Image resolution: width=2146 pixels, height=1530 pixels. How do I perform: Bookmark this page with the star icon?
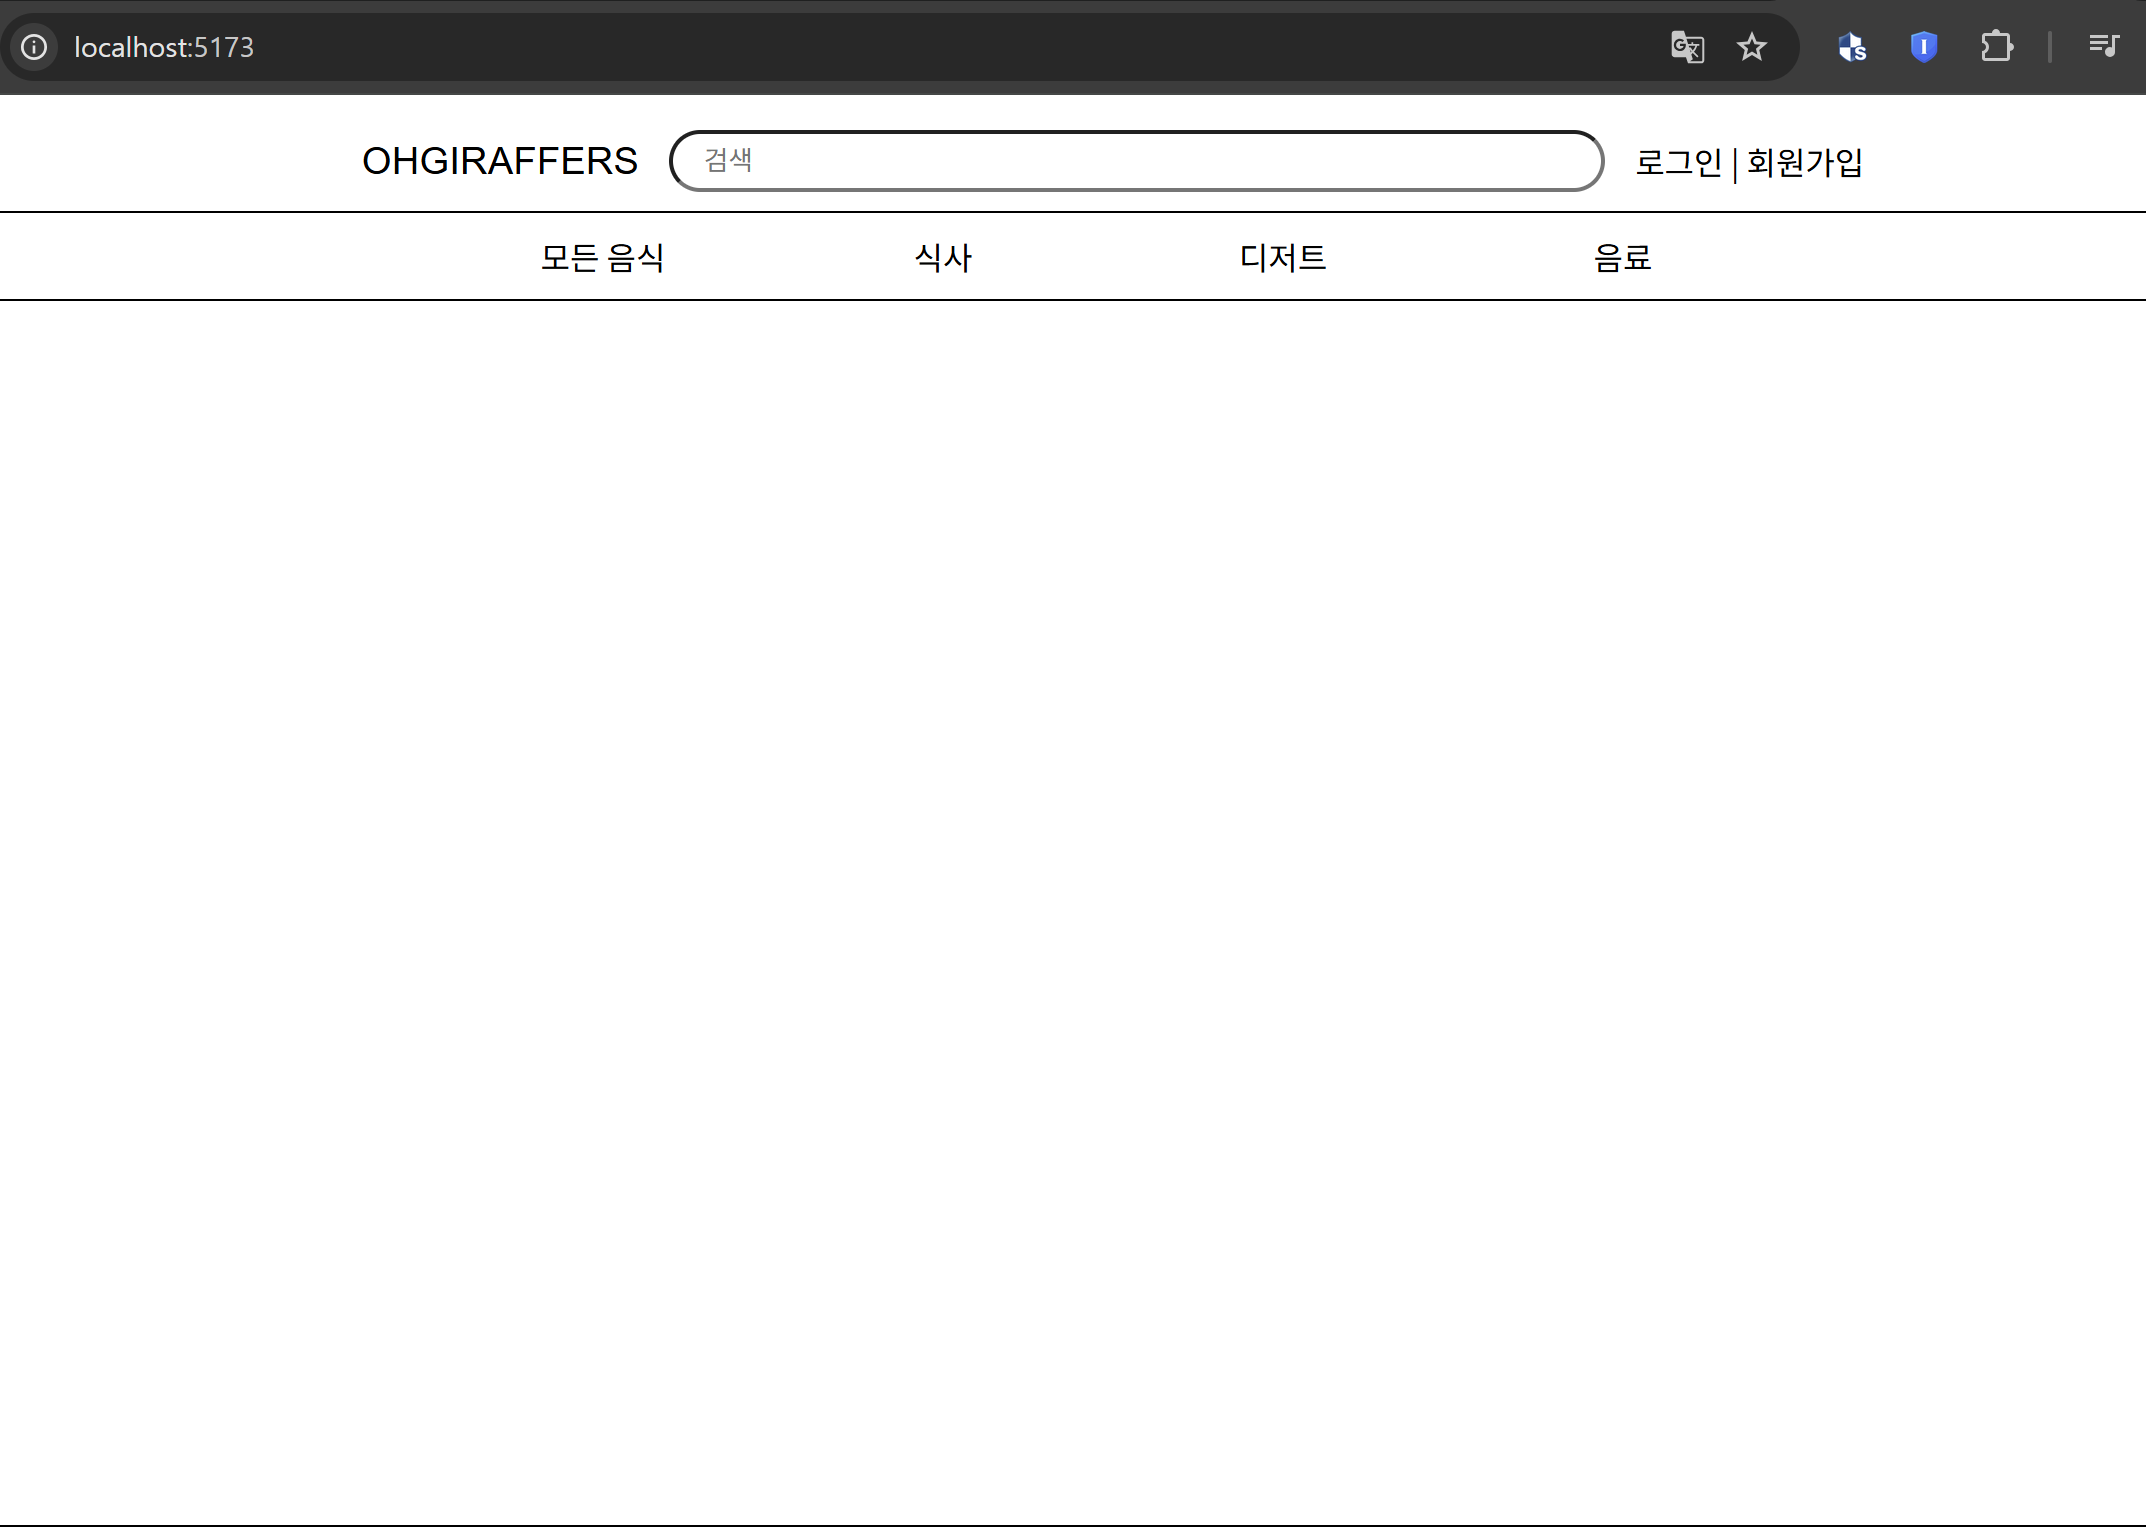coord(1752,47)
